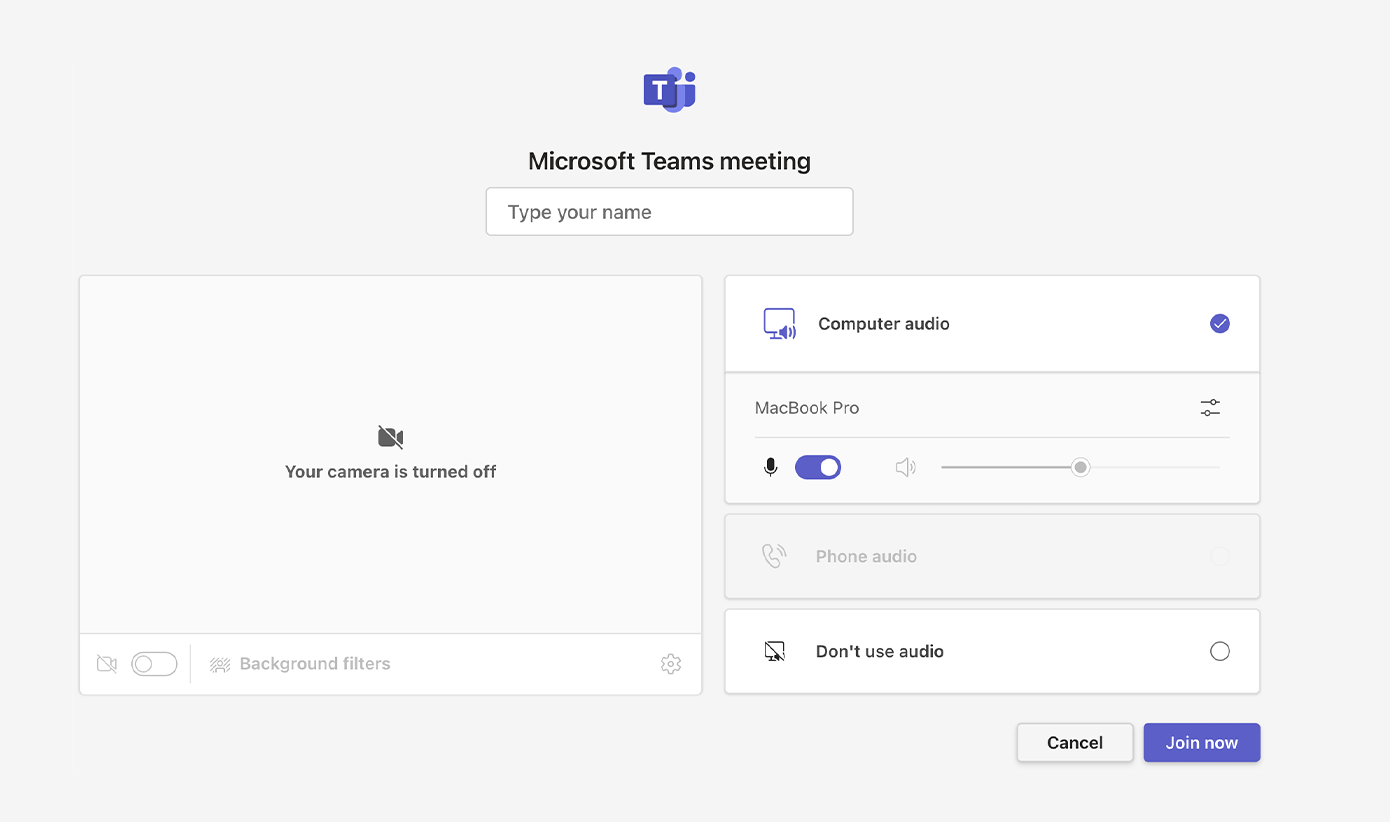Click the Phone audio label

(866, 556)
